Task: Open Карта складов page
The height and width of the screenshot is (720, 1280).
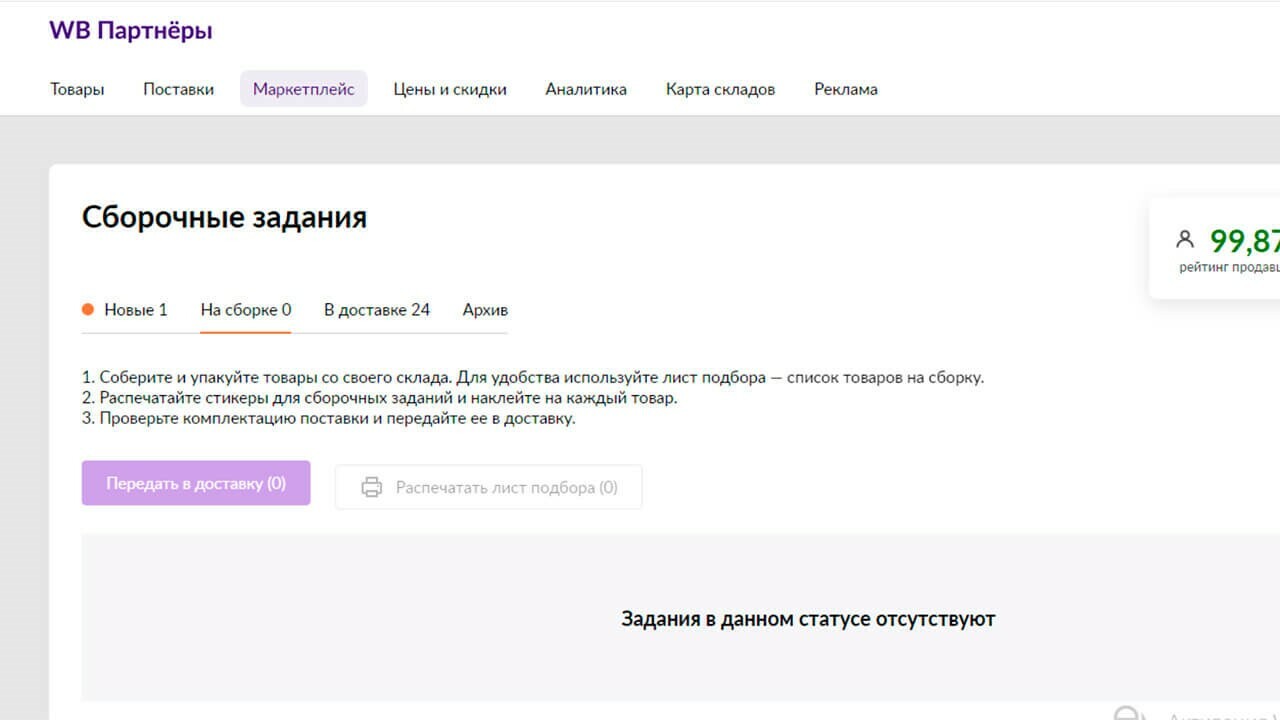Action: [720, 89]
